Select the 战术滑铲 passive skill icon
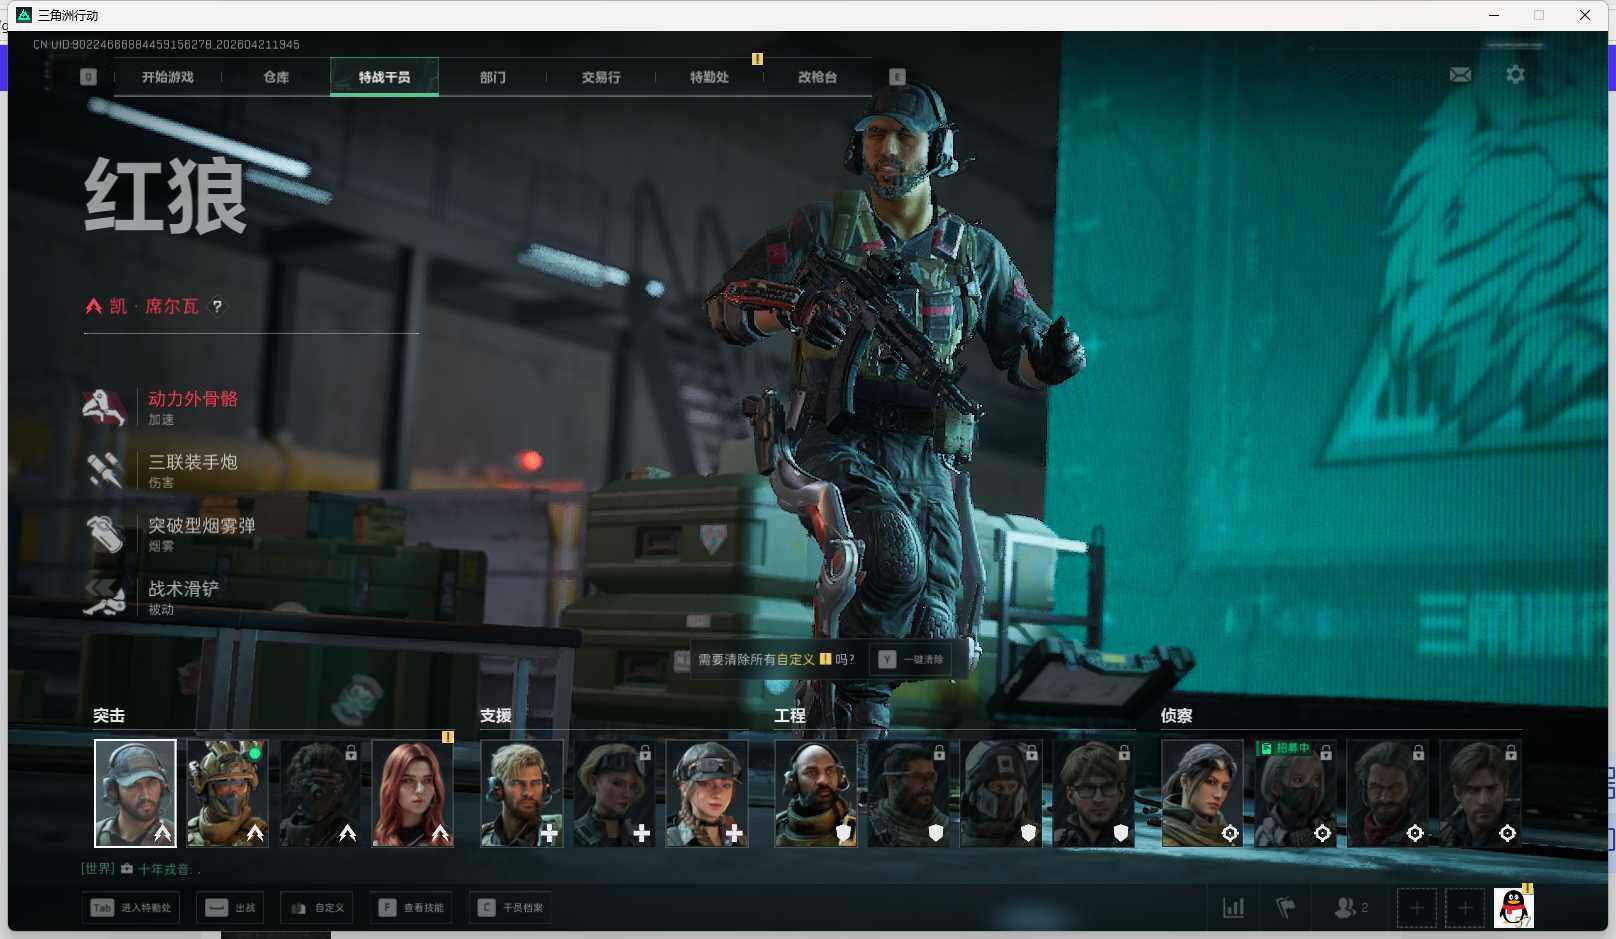This screenshot has height=939, width=1616. [x=104, y=597]
